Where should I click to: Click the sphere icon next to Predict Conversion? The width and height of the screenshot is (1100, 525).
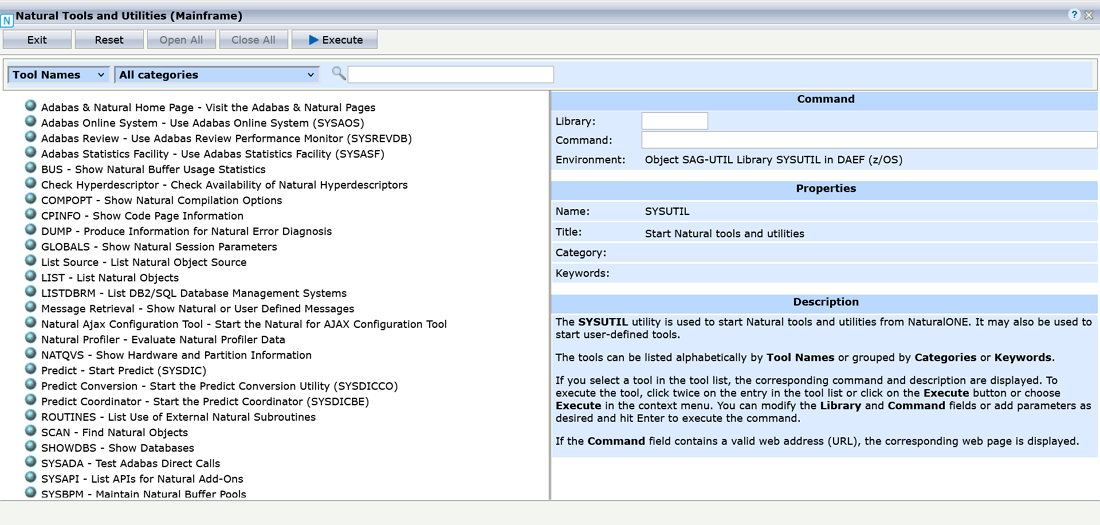point(30,385)
